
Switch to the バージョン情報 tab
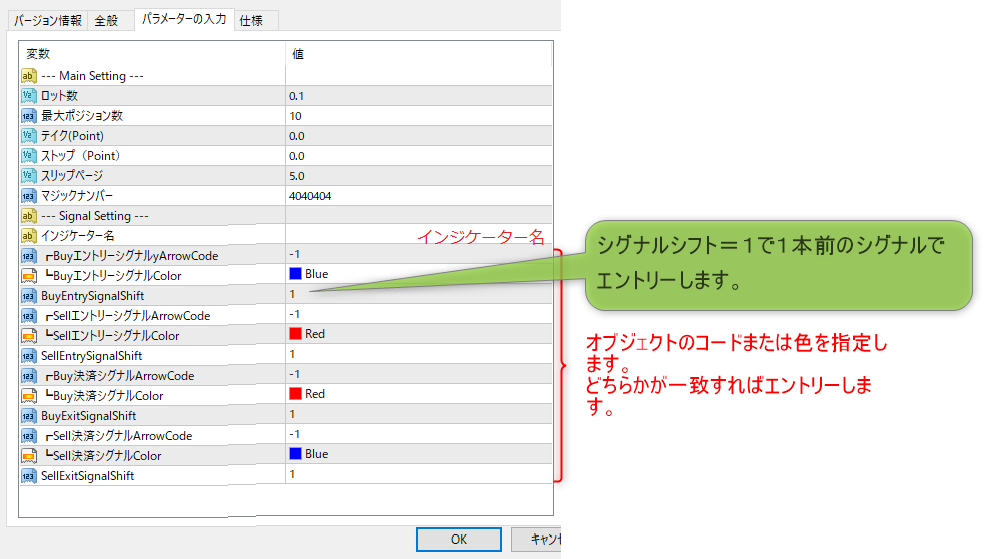point(48,20)
